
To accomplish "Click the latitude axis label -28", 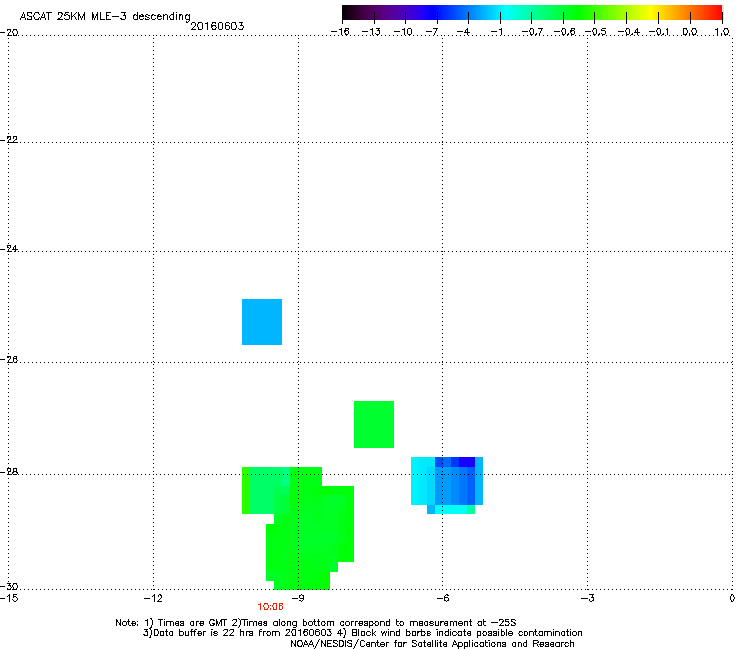I will pyautogui.click(x=9, y=472).
